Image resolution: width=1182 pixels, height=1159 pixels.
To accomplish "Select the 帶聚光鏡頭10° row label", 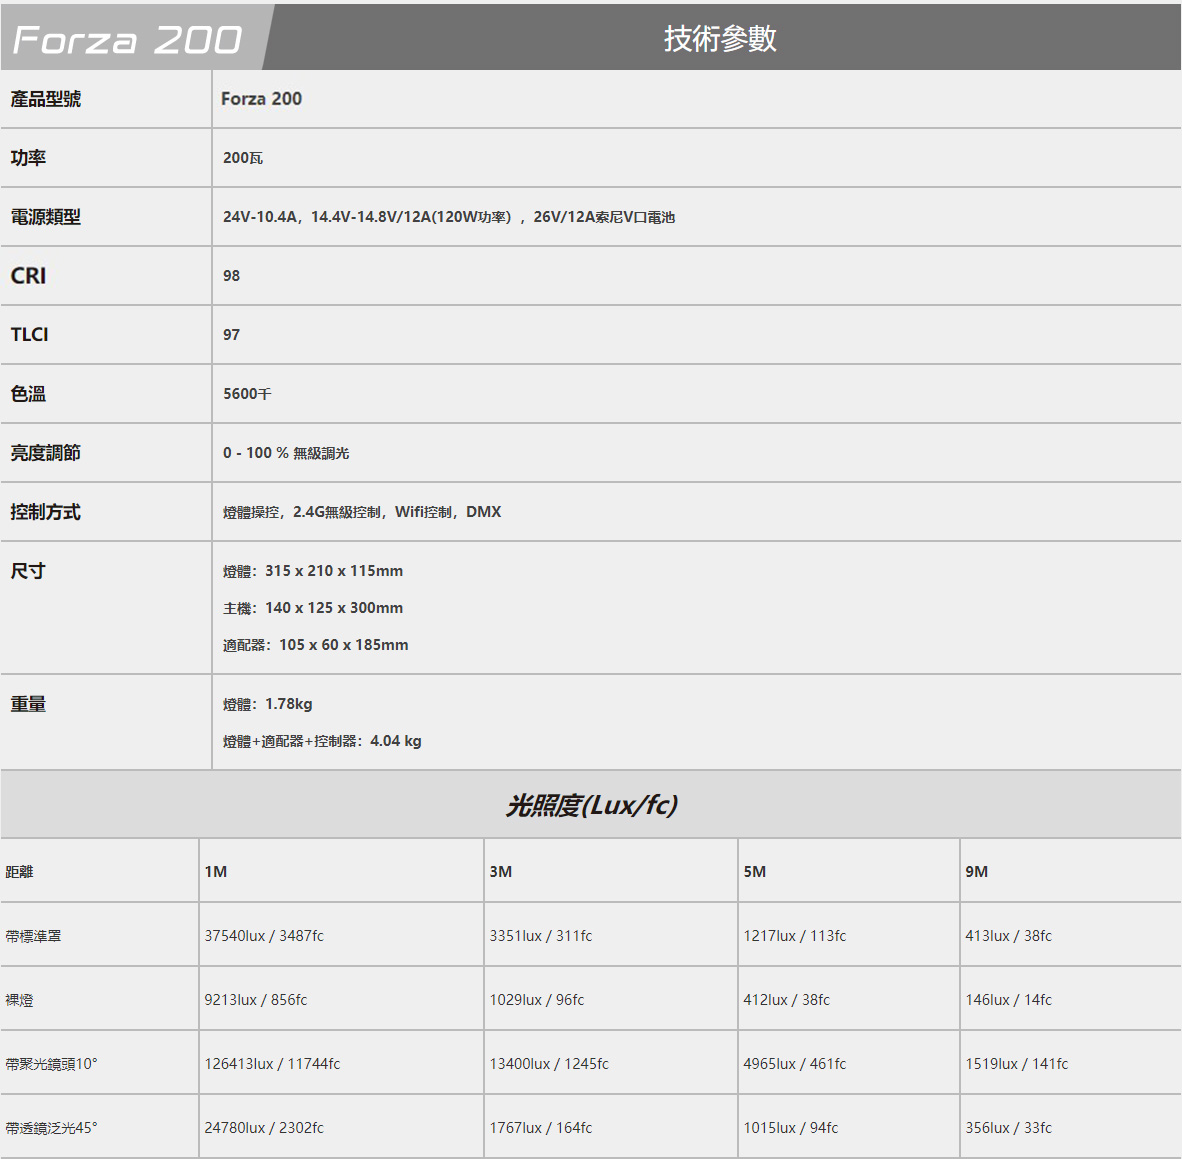I will (x=52, y=1064).
